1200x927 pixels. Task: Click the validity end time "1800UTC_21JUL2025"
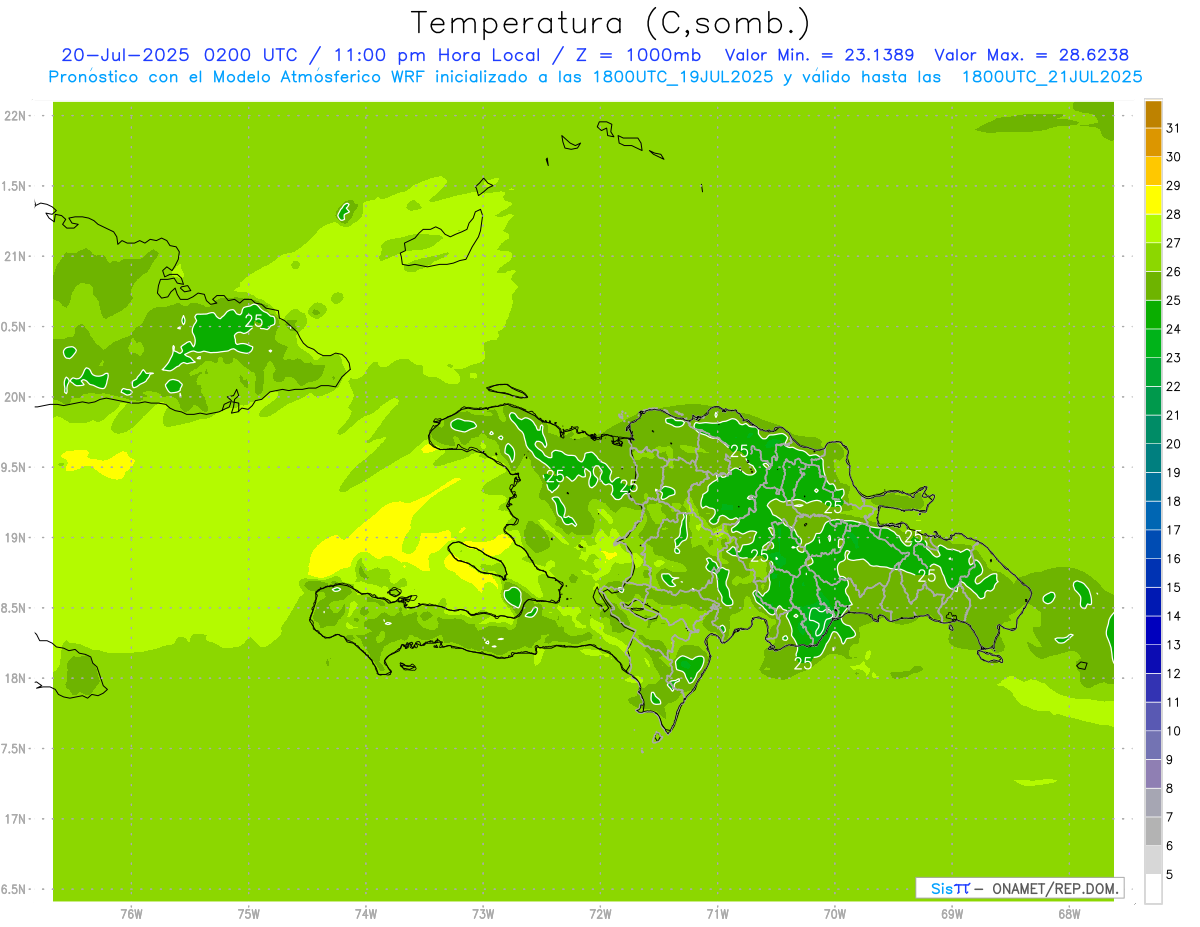(1052, 77)
